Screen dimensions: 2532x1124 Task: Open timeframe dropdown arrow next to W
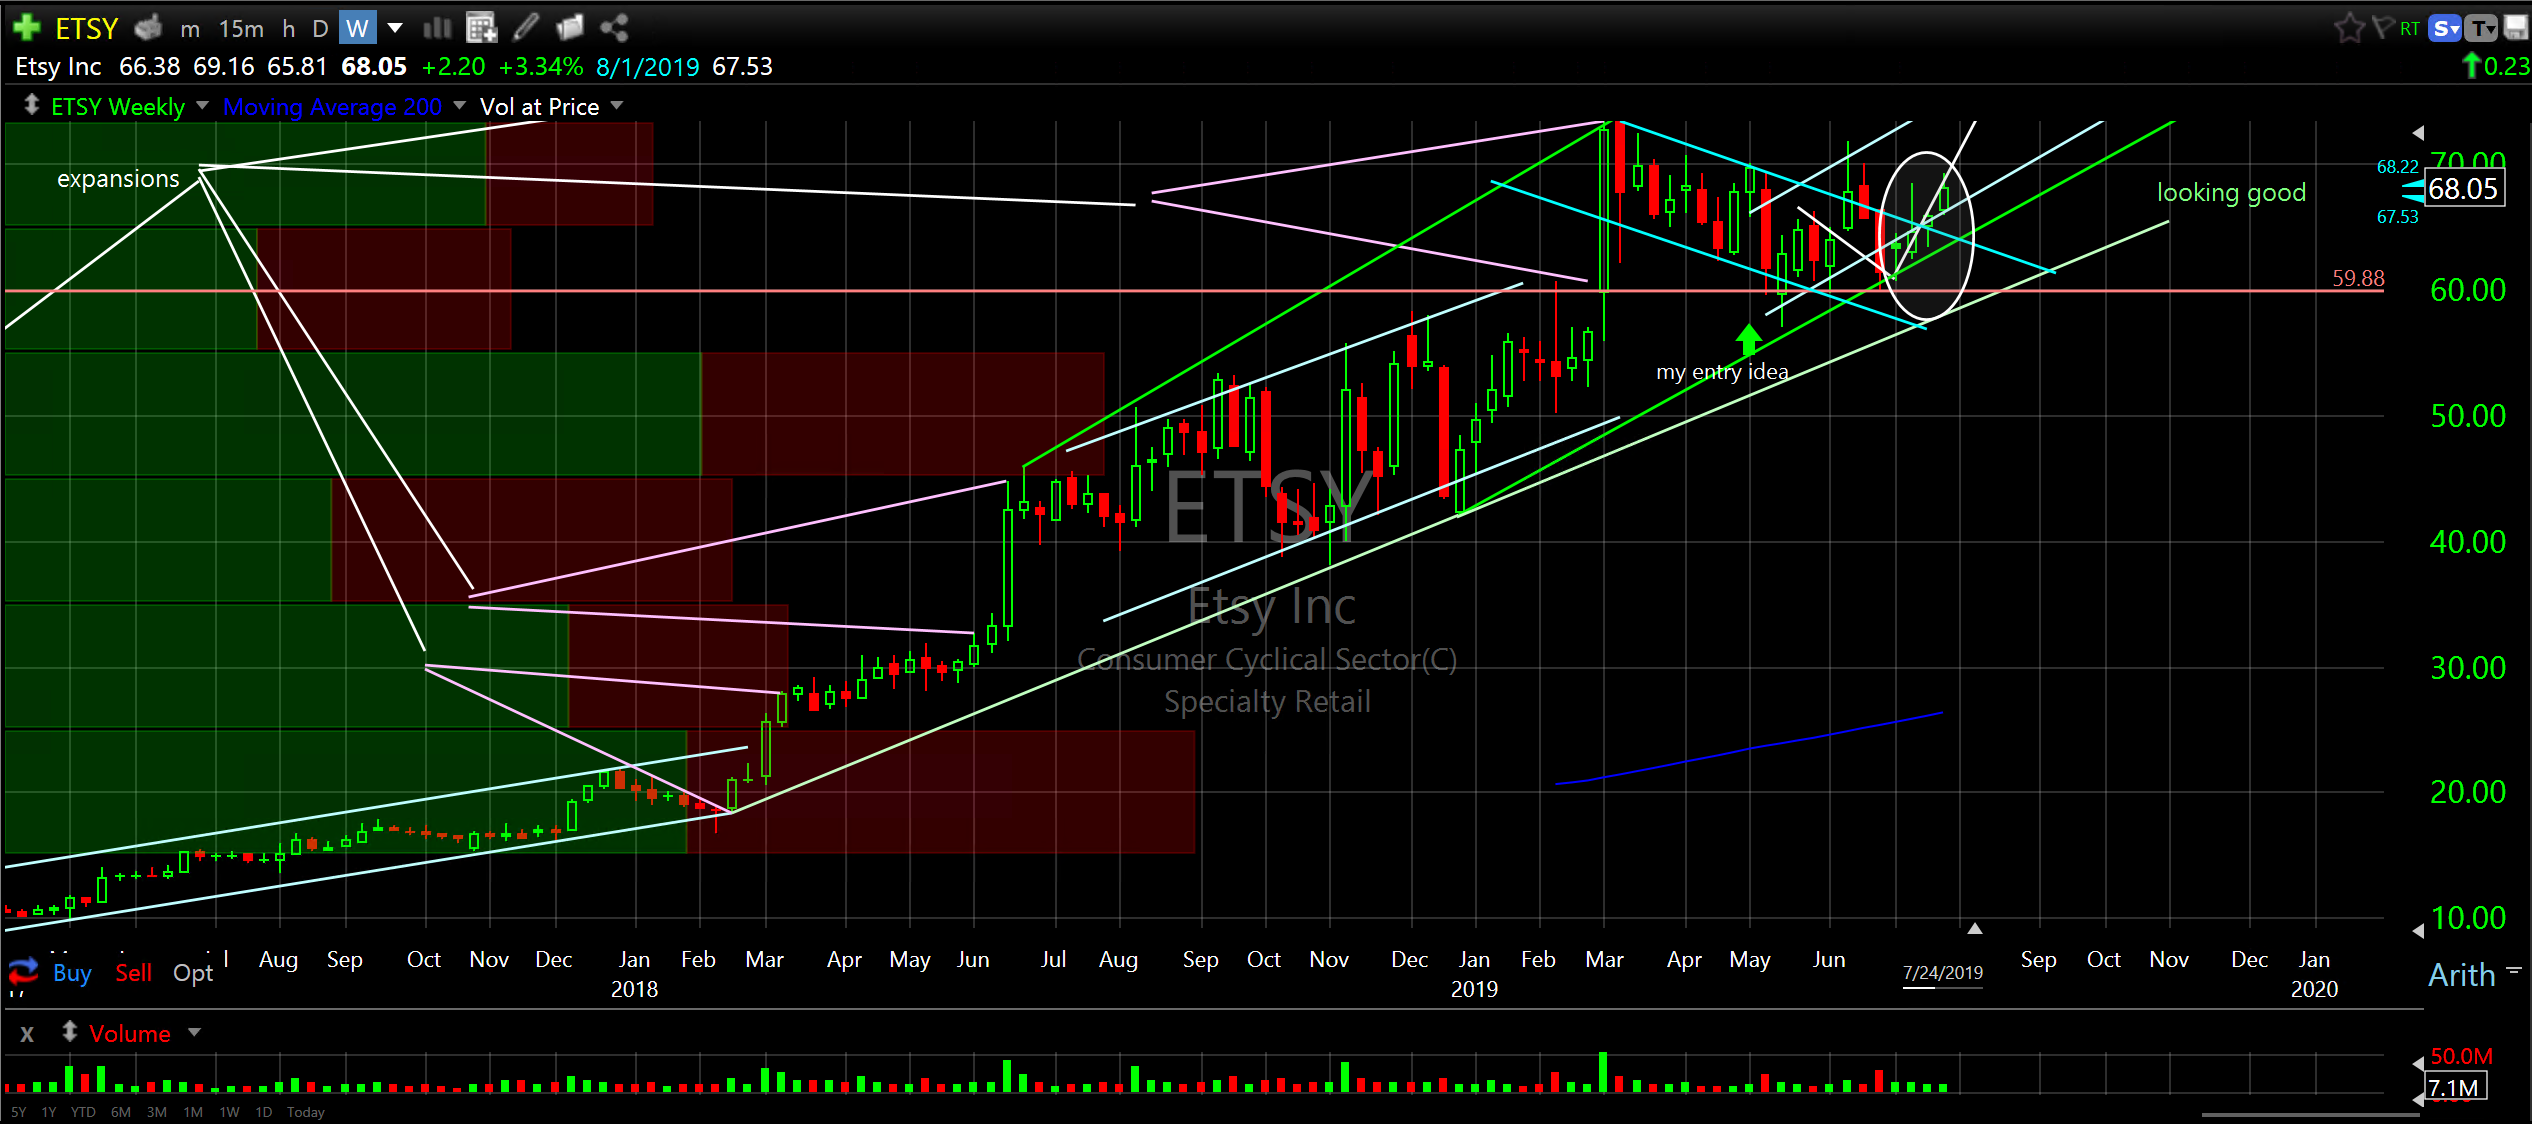pyautogui.click(x=395, y=27)
